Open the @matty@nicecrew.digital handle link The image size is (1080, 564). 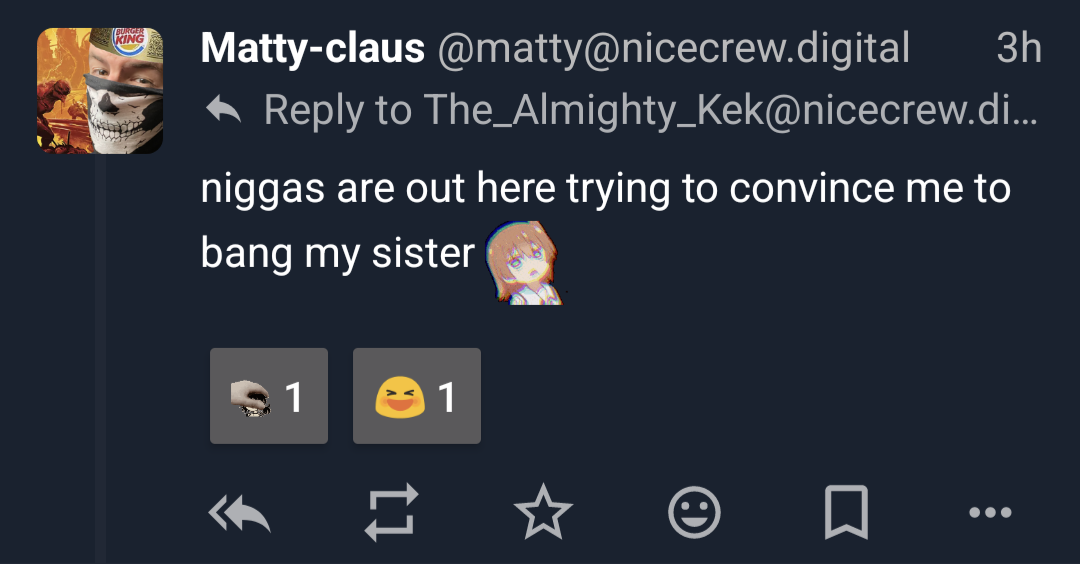pyautogui.click(x=673, y=48)
